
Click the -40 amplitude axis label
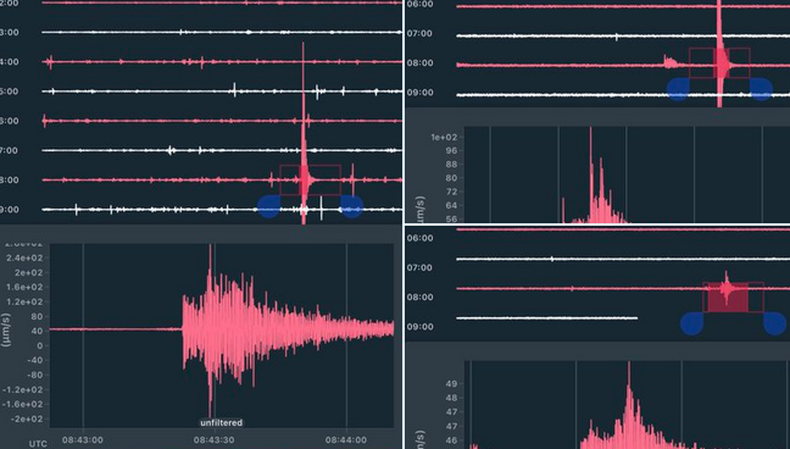tap(35, 360)
